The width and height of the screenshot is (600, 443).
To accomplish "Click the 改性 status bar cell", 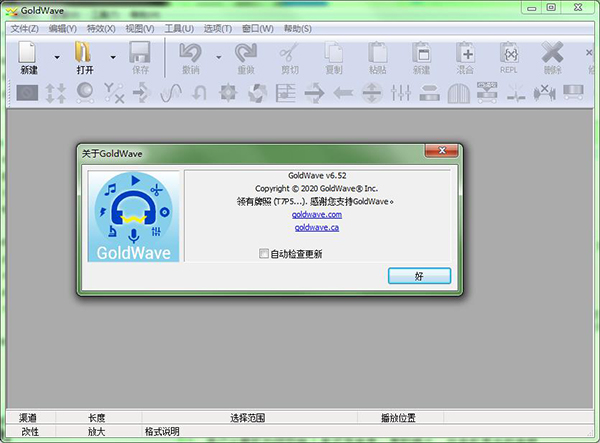I will 30,432.
